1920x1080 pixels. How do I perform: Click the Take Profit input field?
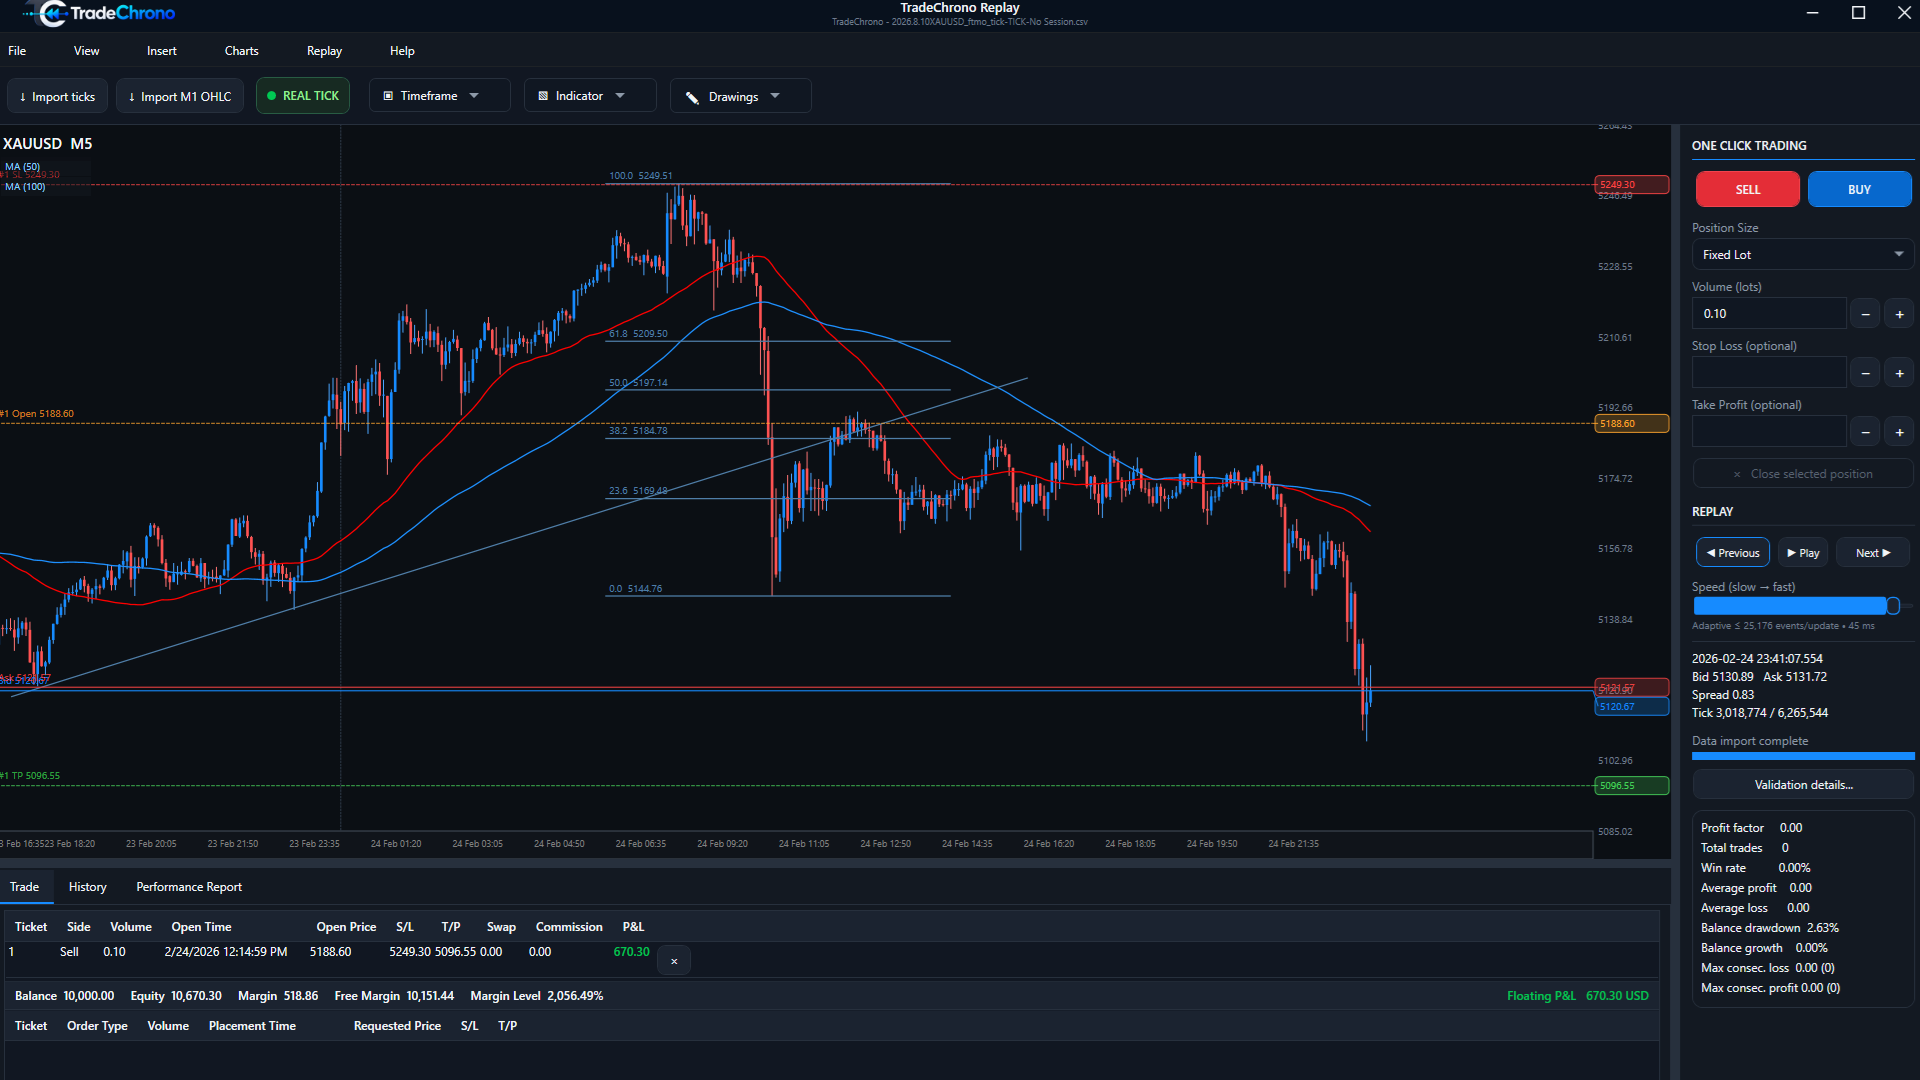click(x=1768, y=432)
